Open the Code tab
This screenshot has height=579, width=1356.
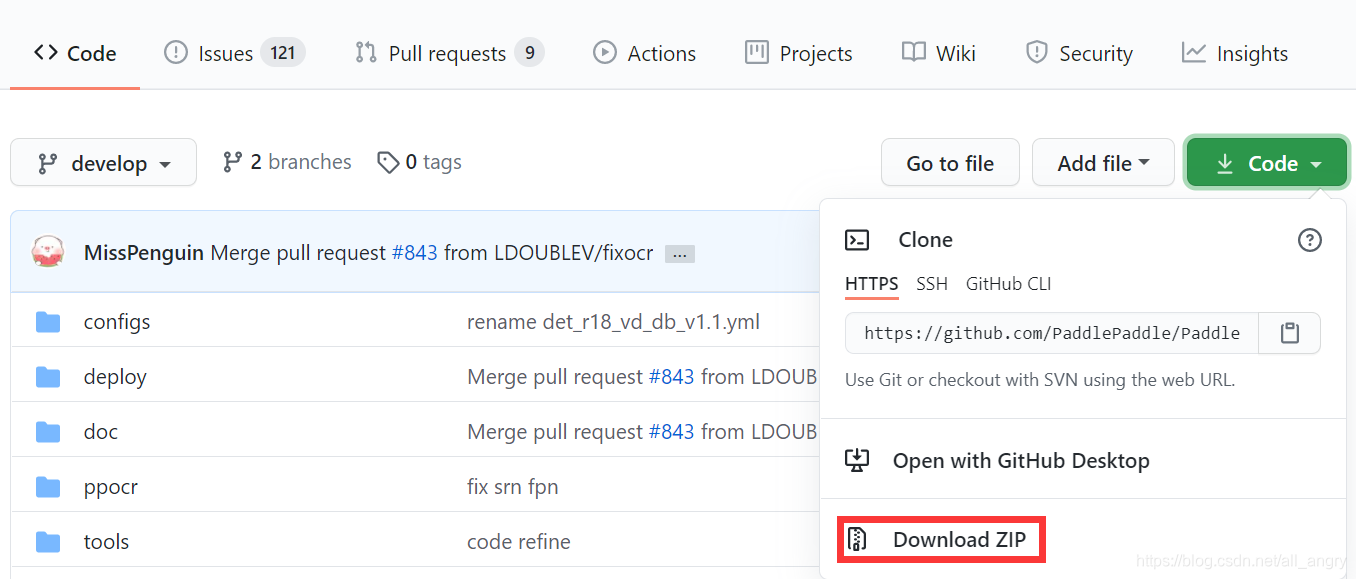click(x=75, y=53)
